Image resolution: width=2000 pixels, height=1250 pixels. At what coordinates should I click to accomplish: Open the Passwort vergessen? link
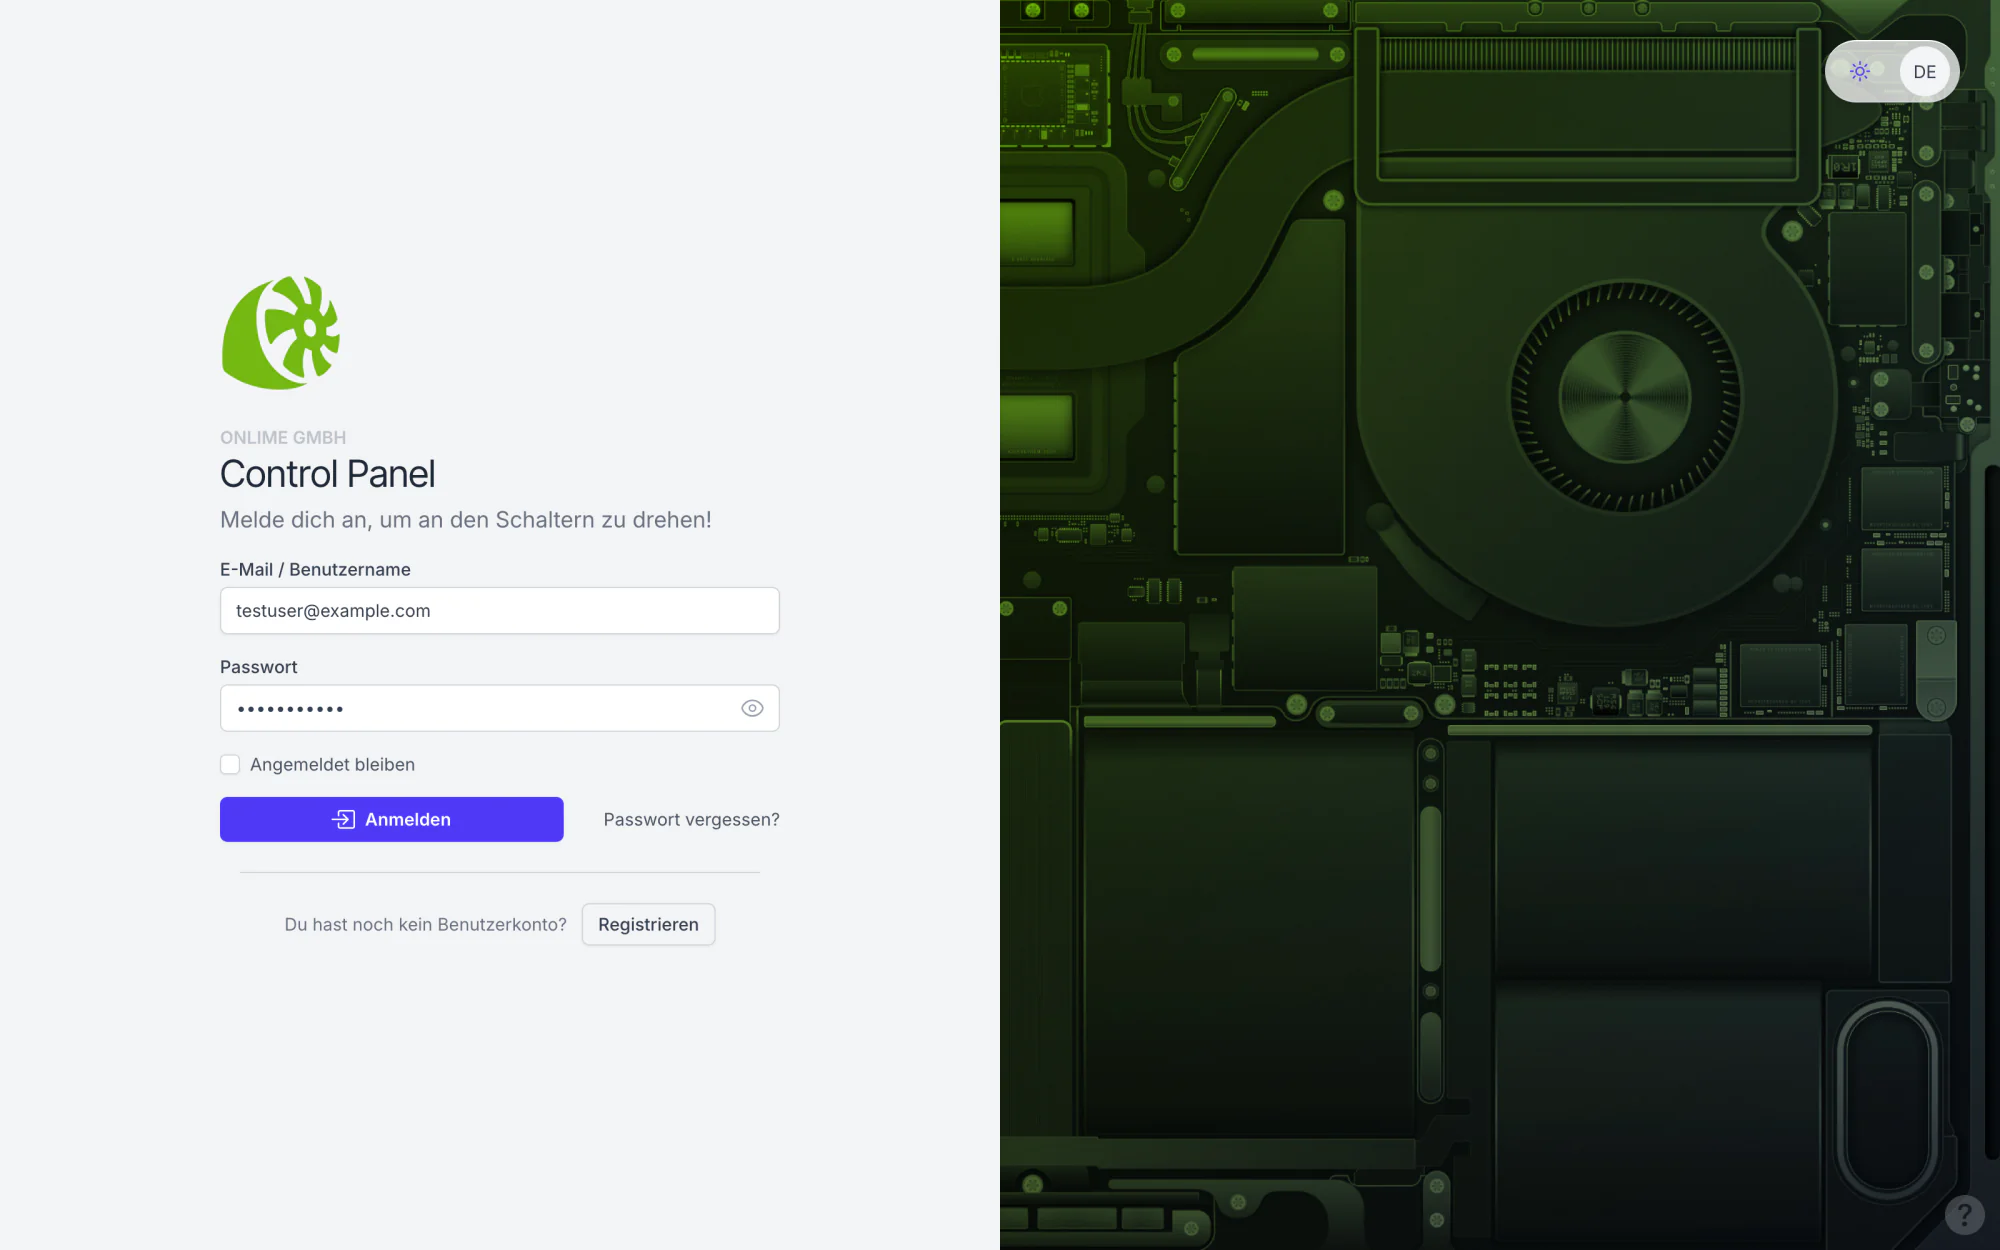coord(691,819)
